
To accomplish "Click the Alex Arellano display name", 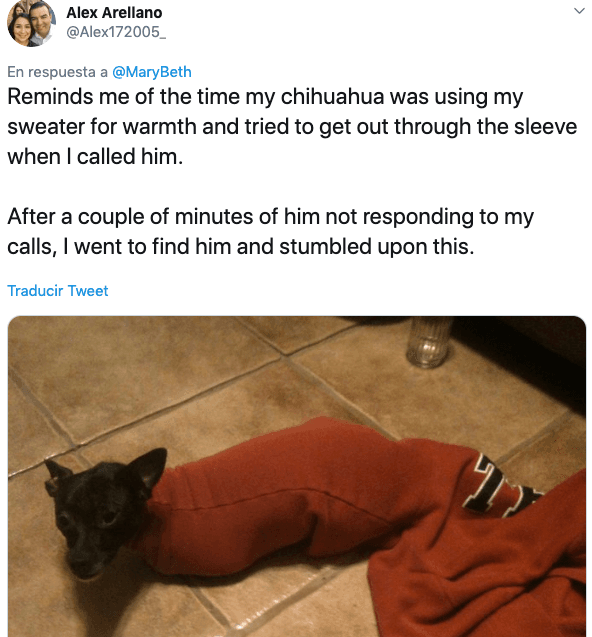I will click(114, 13).
